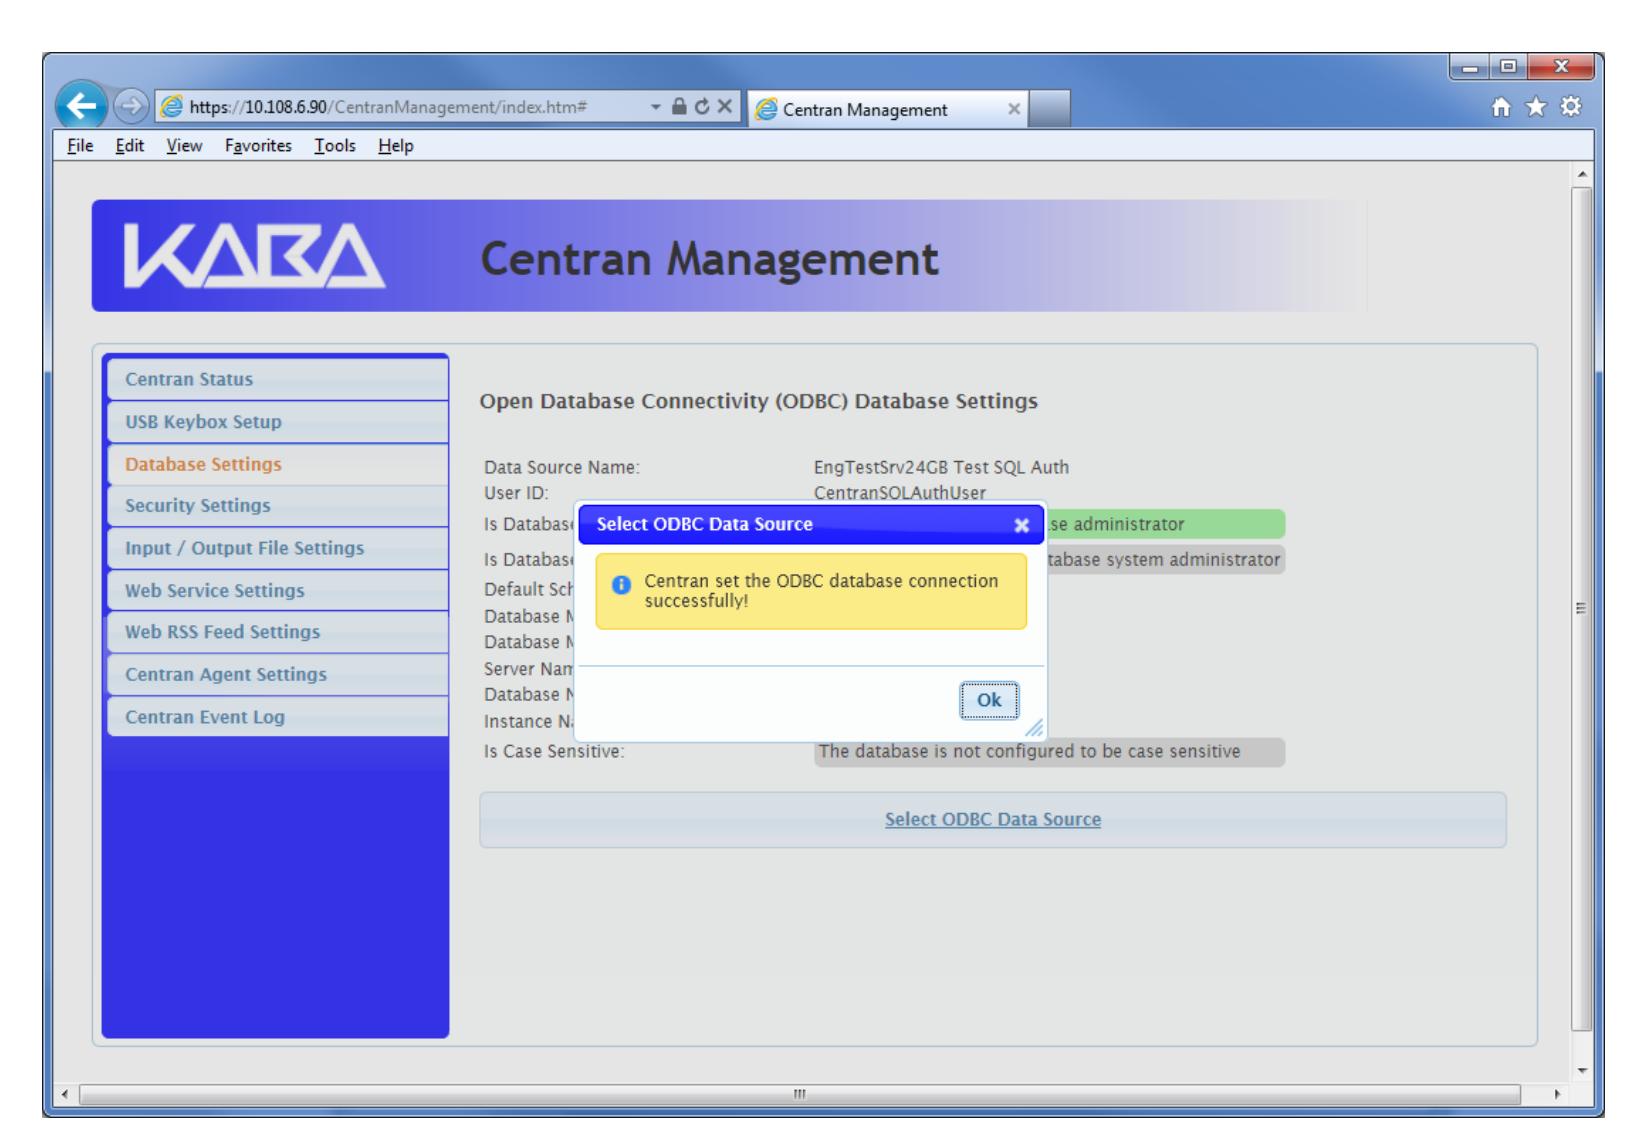Open the address bar autocomplete dropdown arrow

[654, 108]
